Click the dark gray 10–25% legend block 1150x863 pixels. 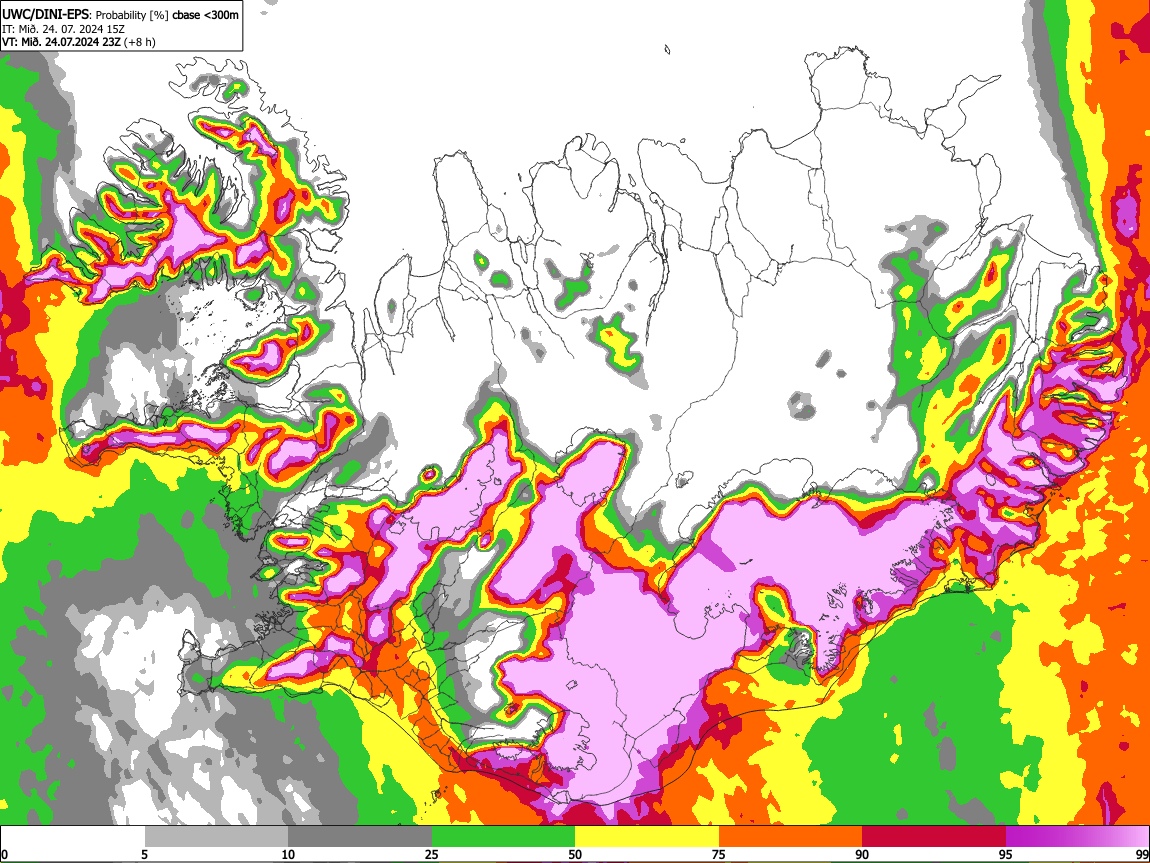point(360,837)
